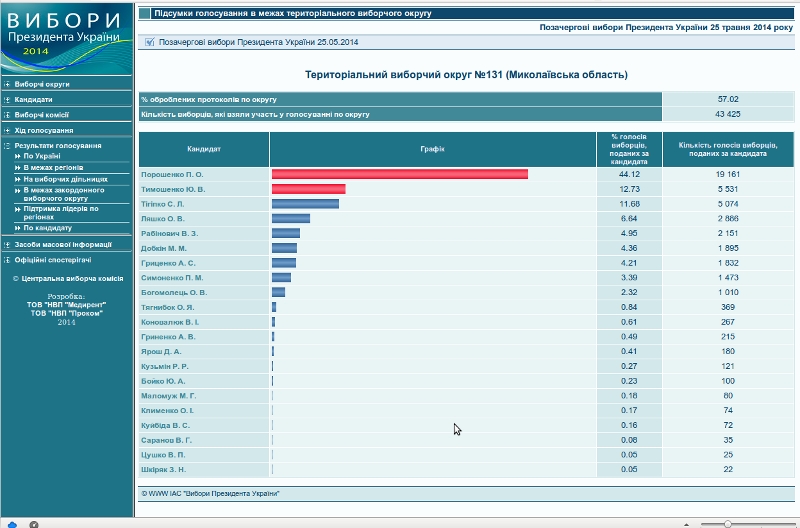This screenshot has height=528, width=800.
Task: Open Виборчі округи menu item
Action: coord(42,84)
